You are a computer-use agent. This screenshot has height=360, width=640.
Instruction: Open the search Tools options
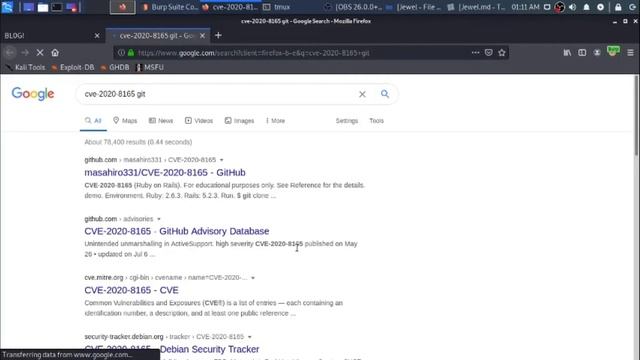376,121
